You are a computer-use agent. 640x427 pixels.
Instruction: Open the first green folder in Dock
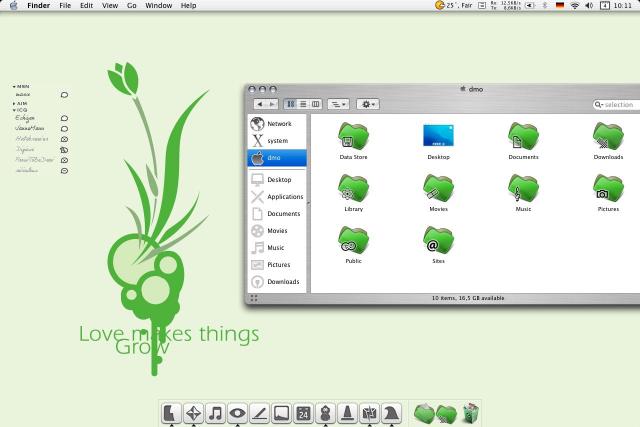pyautogui.click(x=424, y=413)
